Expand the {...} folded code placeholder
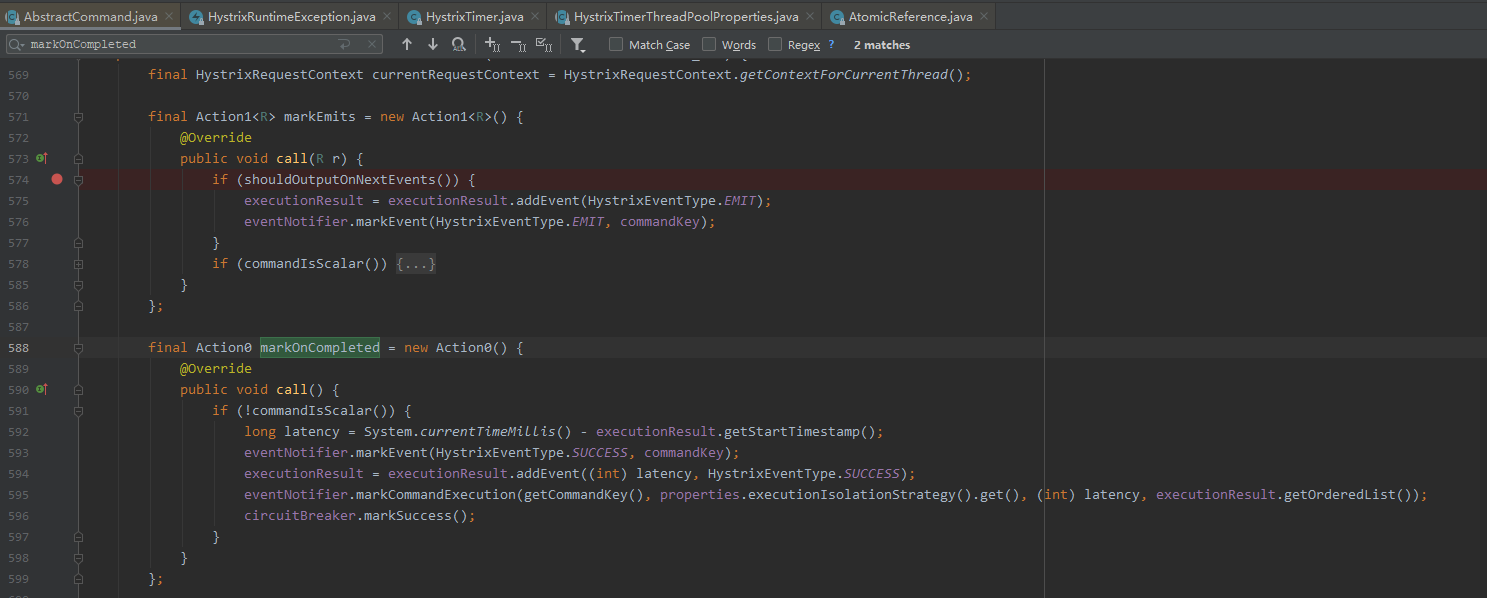The width and height of the screenshot is (1487, 598). pos(416,264)
